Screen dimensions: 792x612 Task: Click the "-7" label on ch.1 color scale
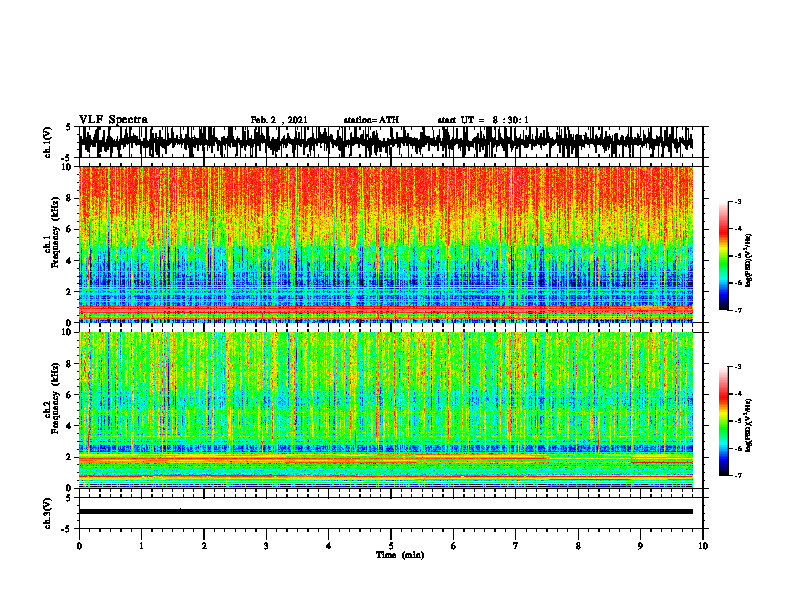pos(738,310)
